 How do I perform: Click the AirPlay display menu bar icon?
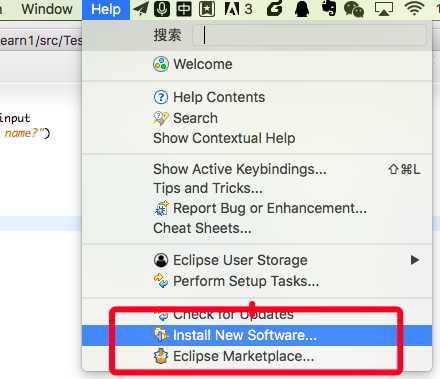coord(384,9)
